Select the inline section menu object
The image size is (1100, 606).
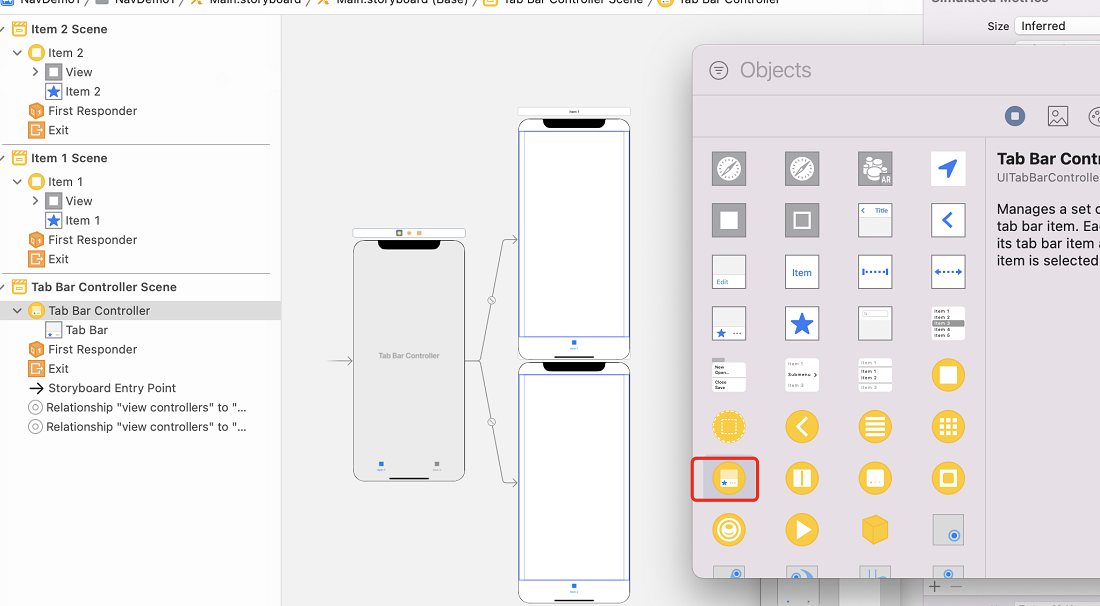(875, 375)
